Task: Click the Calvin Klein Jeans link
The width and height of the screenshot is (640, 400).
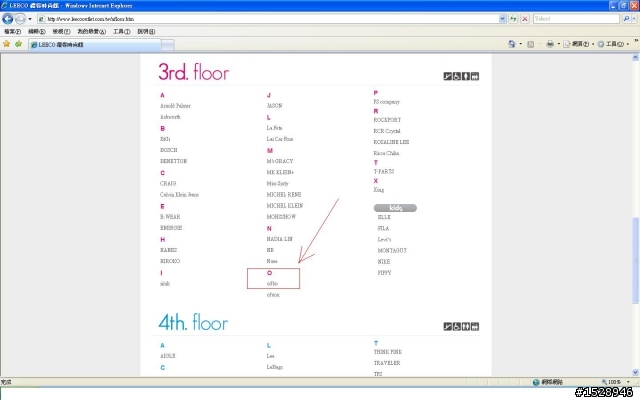Action: [179, 195]
